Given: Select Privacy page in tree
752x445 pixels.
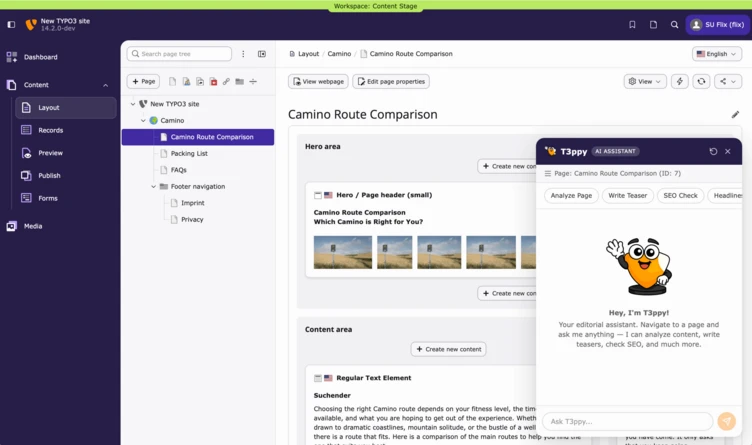Looking at the screenshot, I should pyautogui.click(x=192, y=220).
